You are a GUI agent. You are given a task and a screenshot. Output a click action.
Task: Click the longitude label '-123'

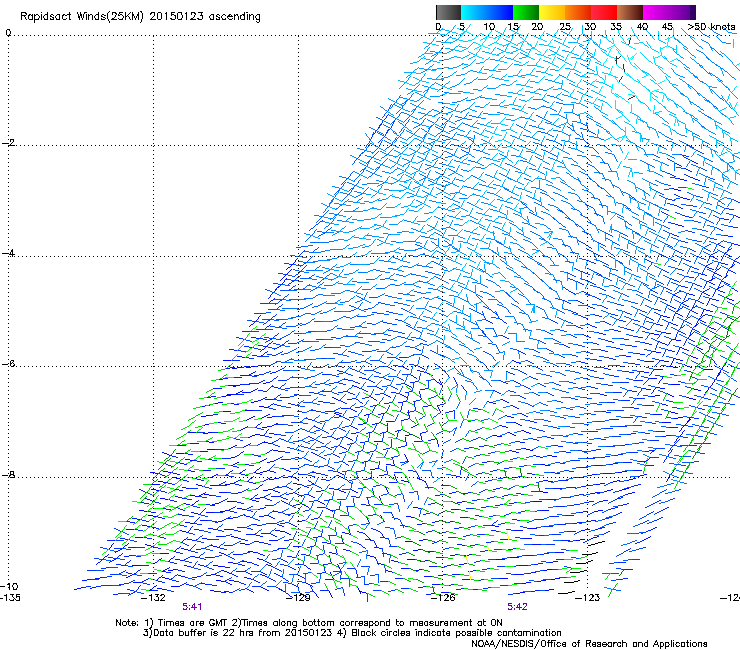click(588, 598)
